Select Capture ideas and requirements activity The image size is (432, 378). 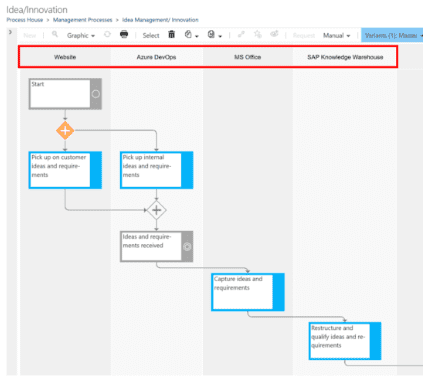tap(248, 292)
